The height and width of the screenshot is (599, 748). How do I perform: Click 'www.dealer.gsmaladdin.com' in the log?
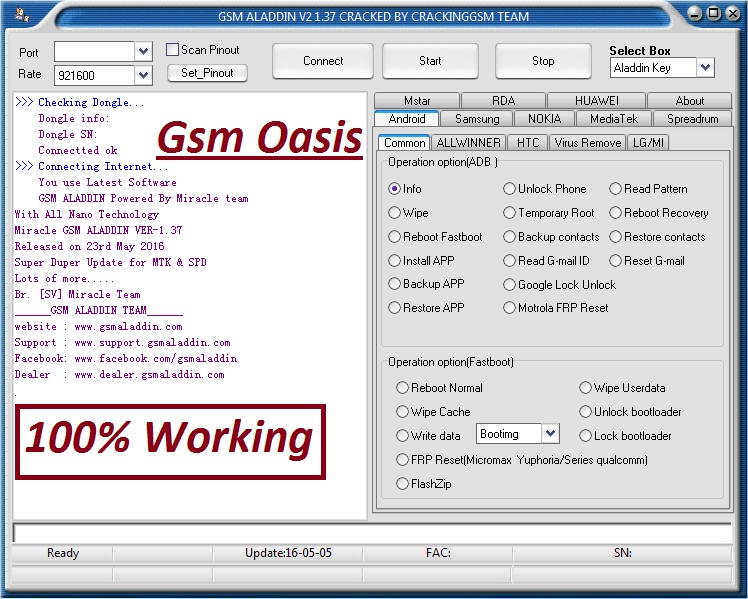tap(149, 374)
